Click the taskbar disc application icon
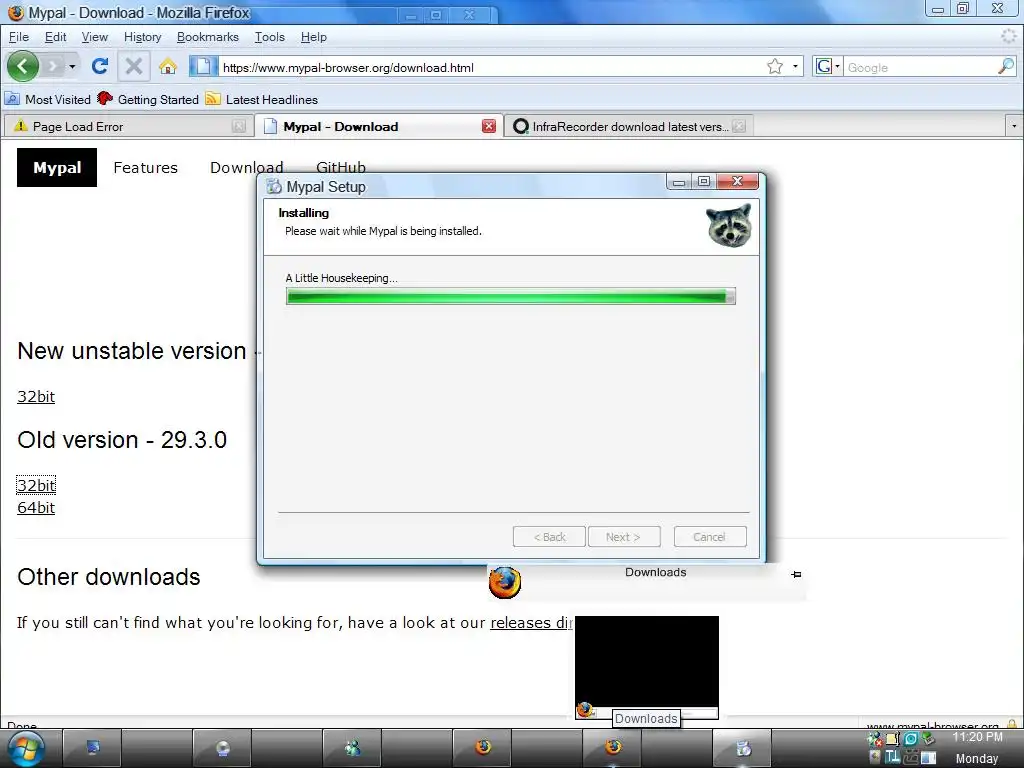The height and width of the screenshot is (768, 1024). pyautogui.click(x=222, y=748)
